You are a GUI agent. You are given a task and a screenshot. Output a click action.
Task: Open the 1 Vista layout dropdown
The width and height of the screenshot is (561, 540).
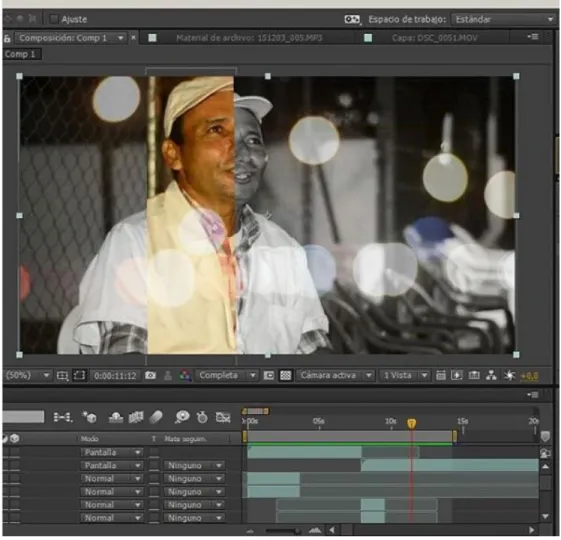404,375
